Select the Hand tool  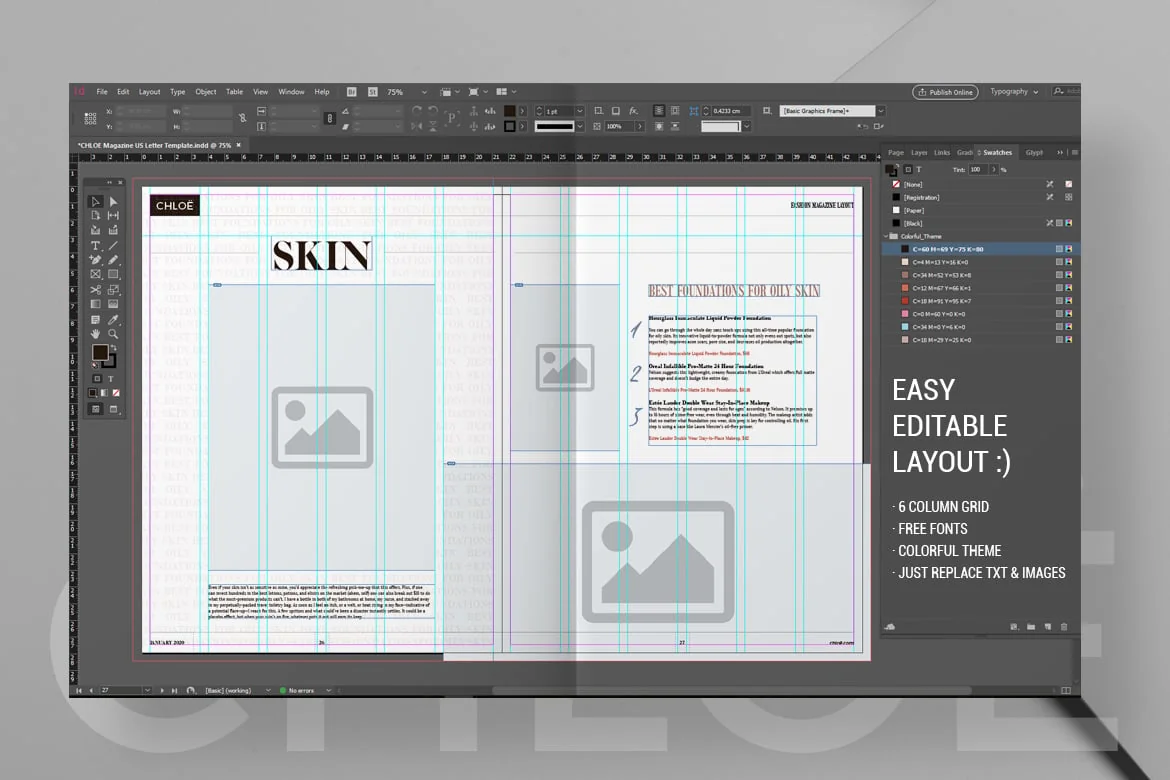96,334
